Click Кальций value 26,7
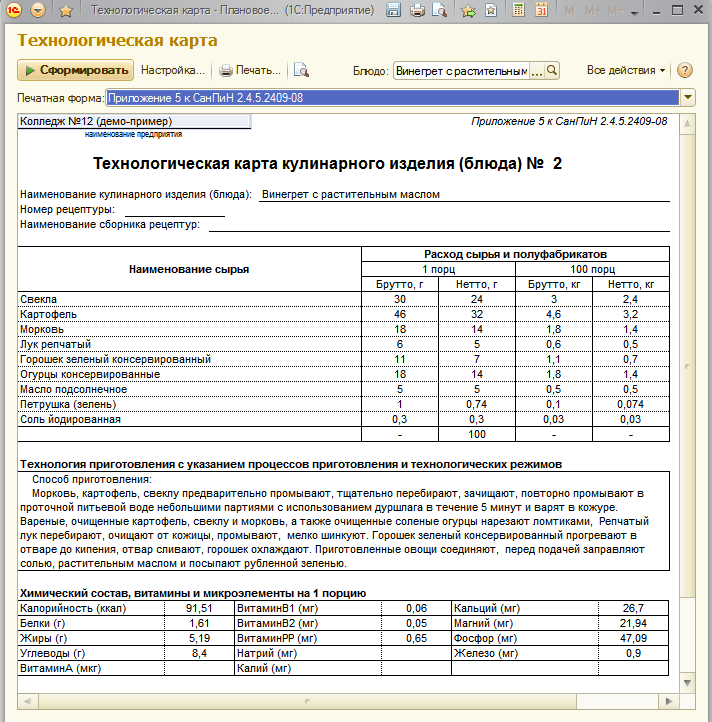Image resolution: width=712 pixels, height=722 pixels. [633, 608]
